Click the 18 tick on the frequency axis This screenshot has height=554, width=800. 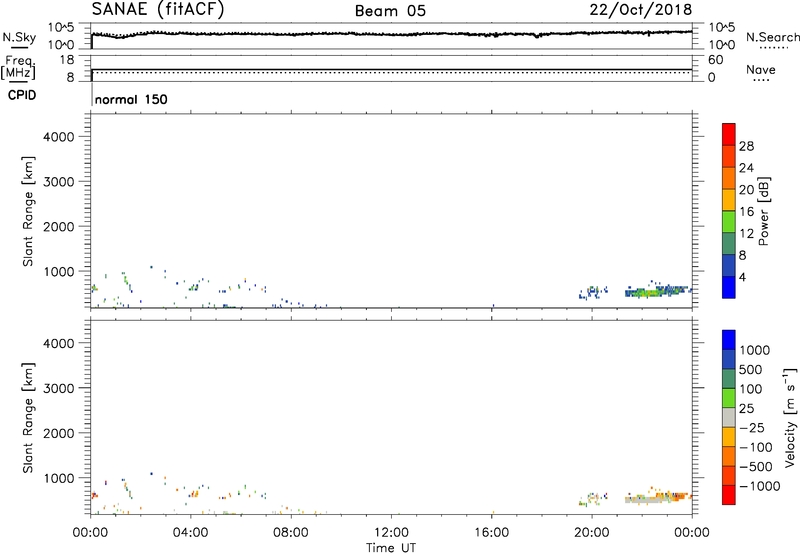67,60
